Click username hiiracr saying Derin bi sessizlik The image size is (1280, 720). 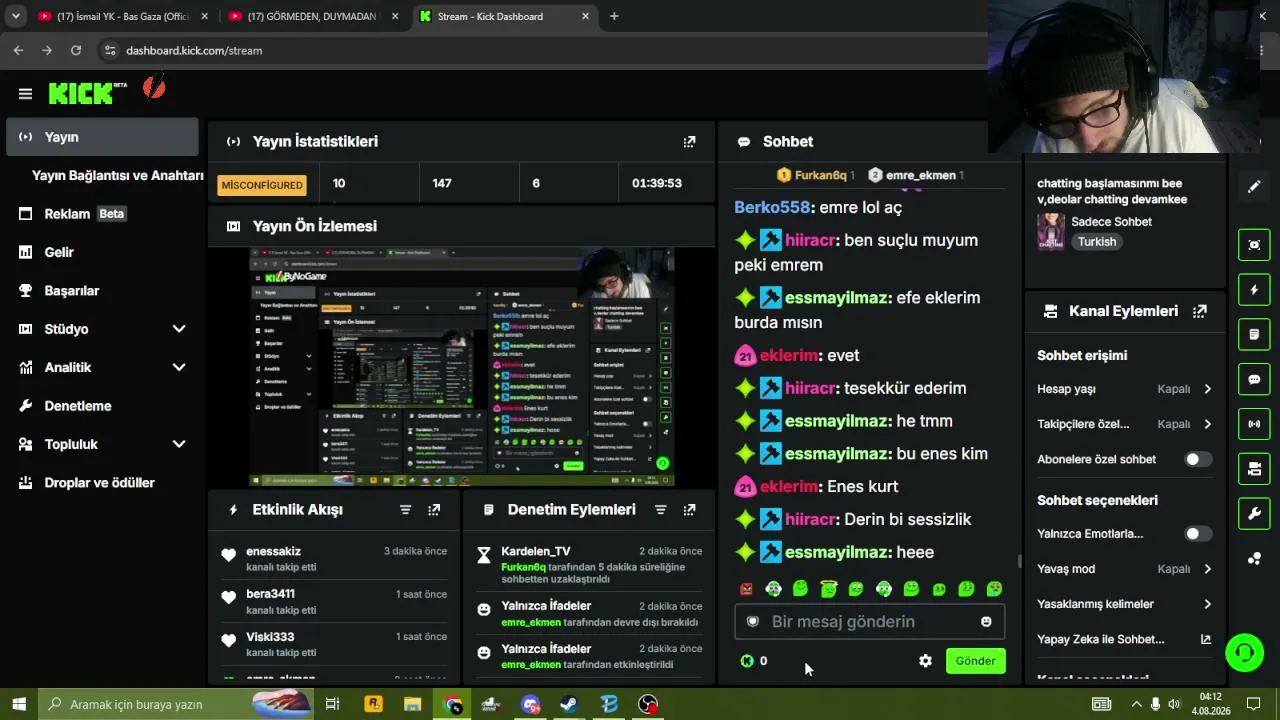pyautogui.click(x=810, y=520)
